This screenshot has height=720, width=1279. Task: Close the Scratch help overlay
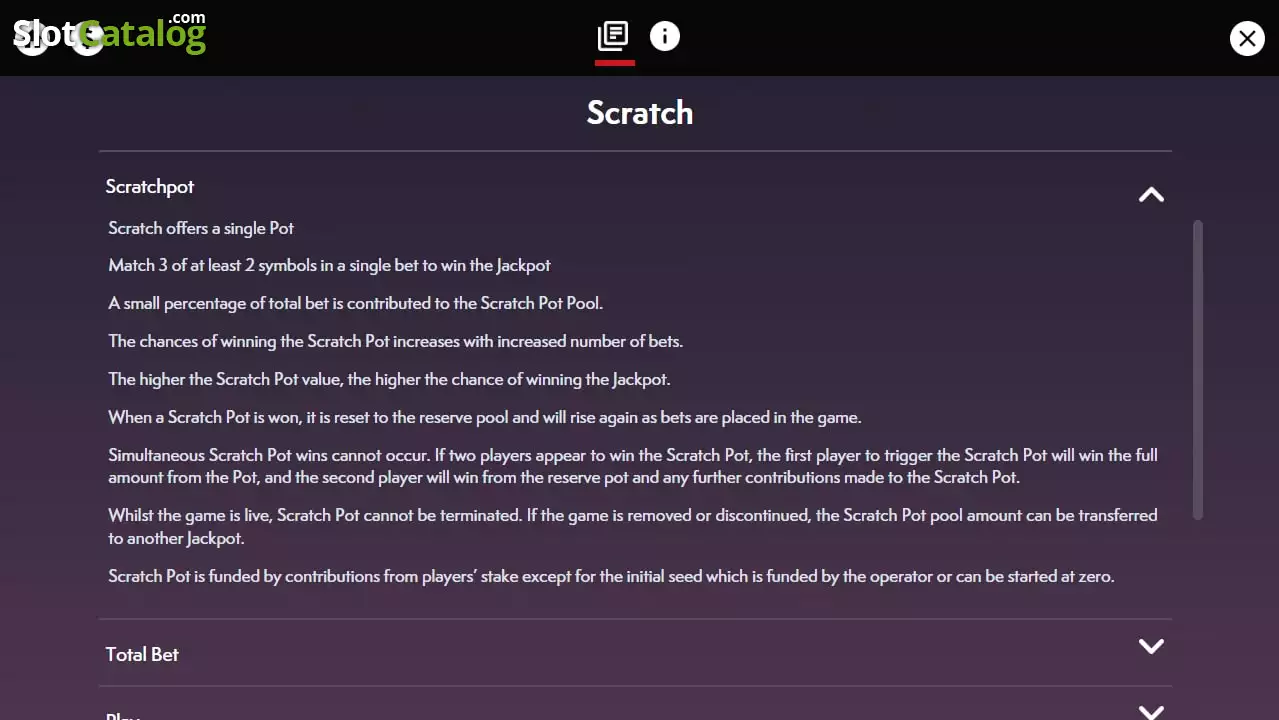pyautogui.click(x=1246, y=38)
